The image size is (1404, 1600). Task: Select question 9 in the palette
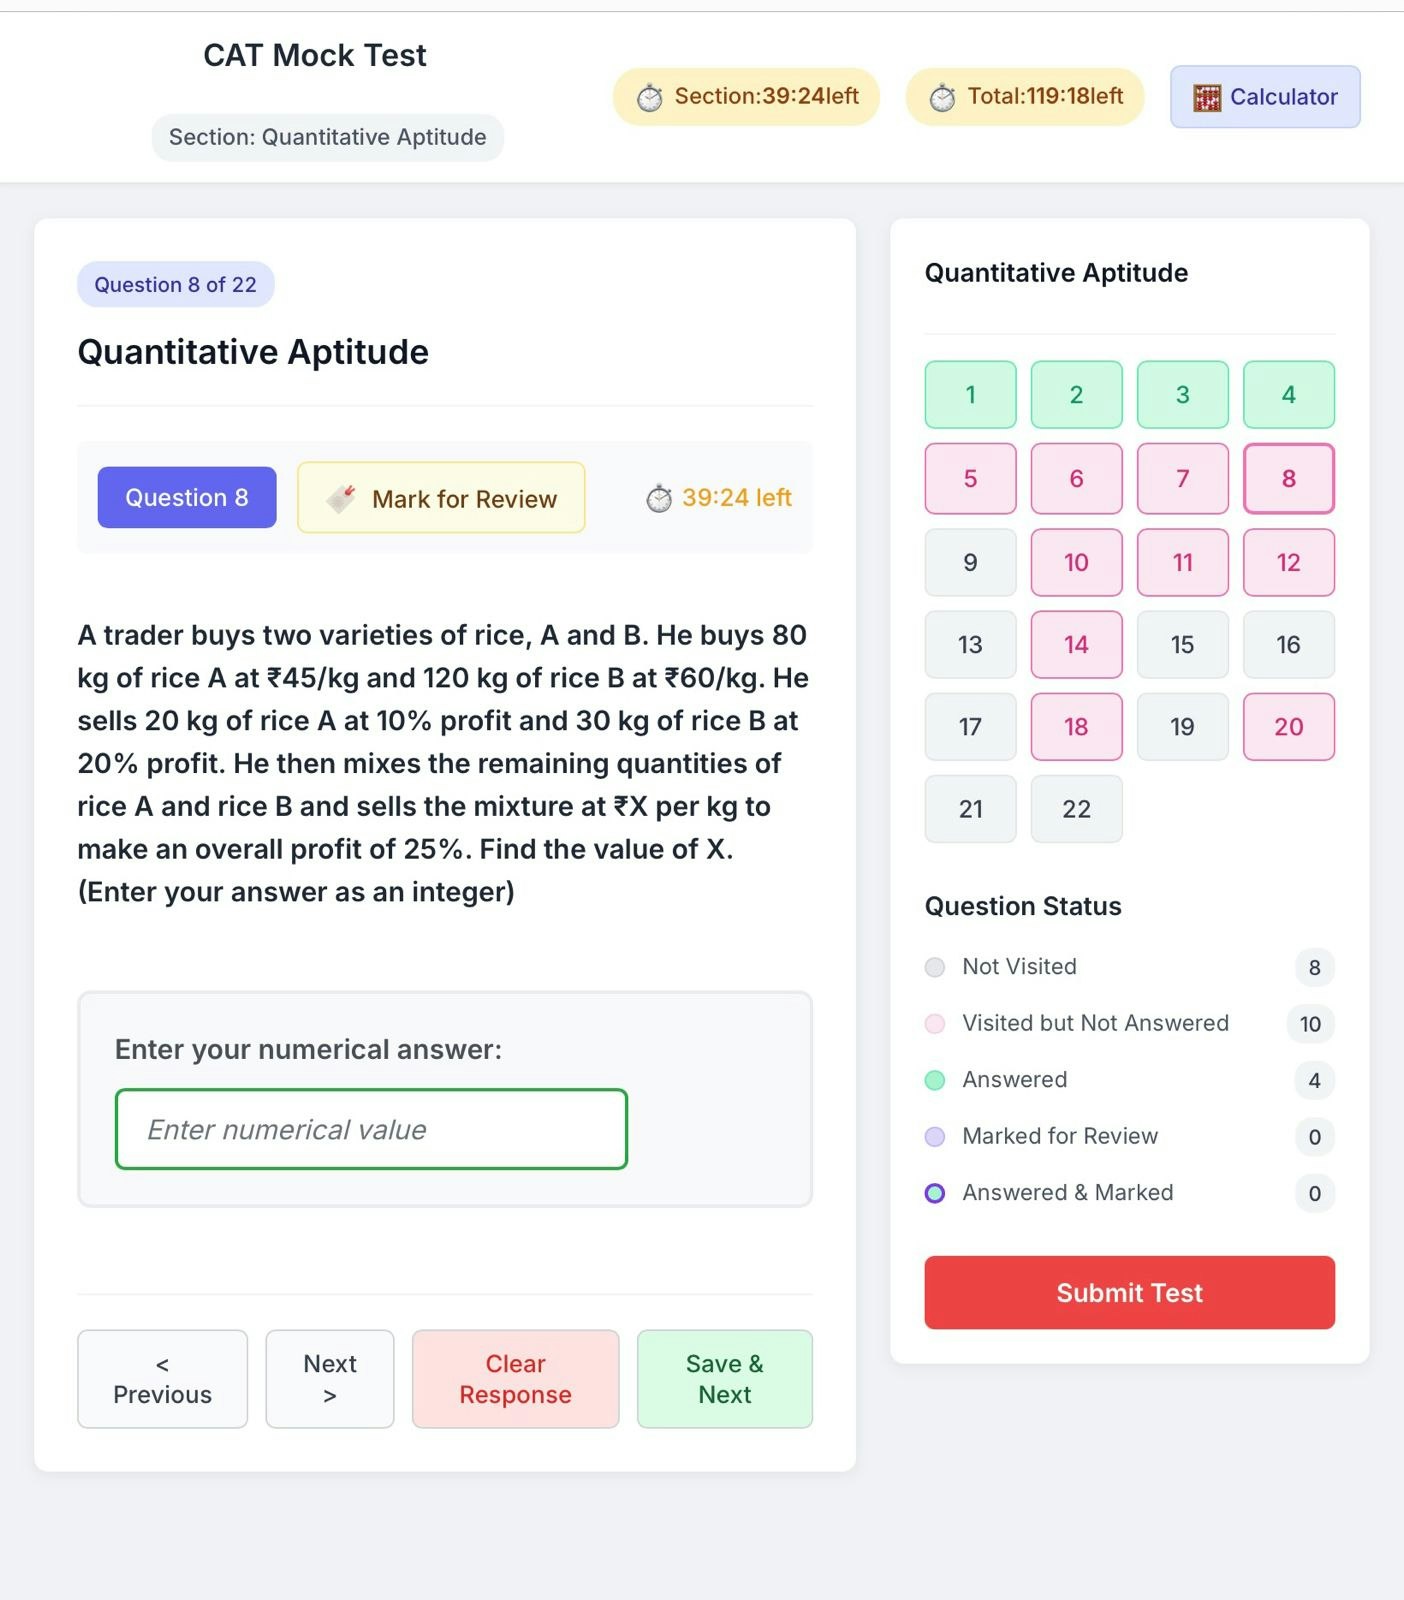click(970, 562)
